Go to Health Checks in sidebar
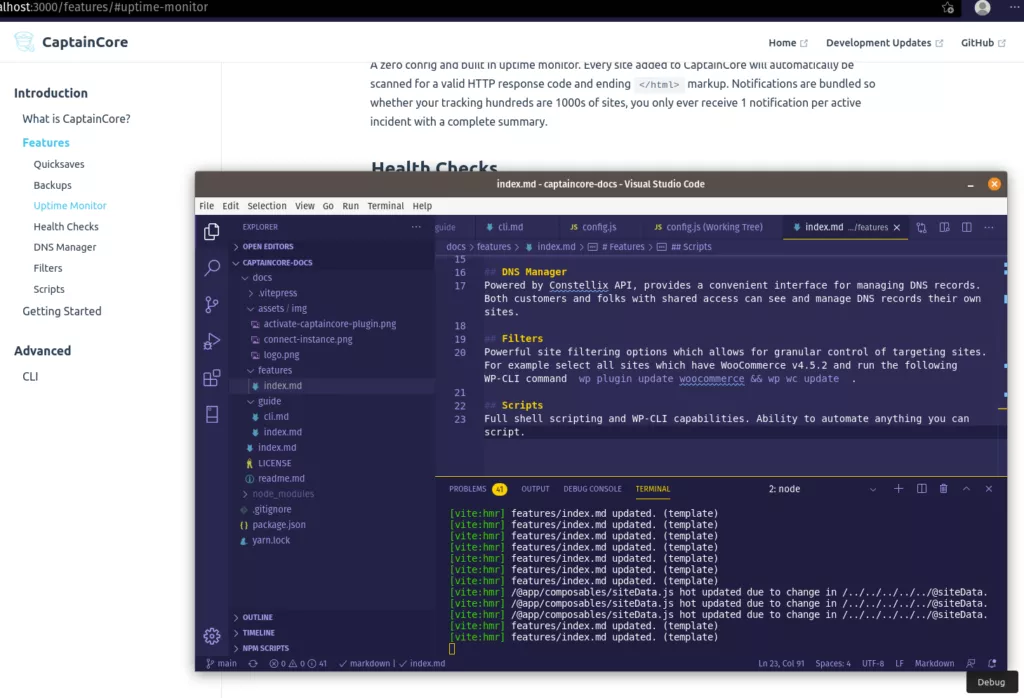The height and width of the screenshot is (698, 1024). 66,227
